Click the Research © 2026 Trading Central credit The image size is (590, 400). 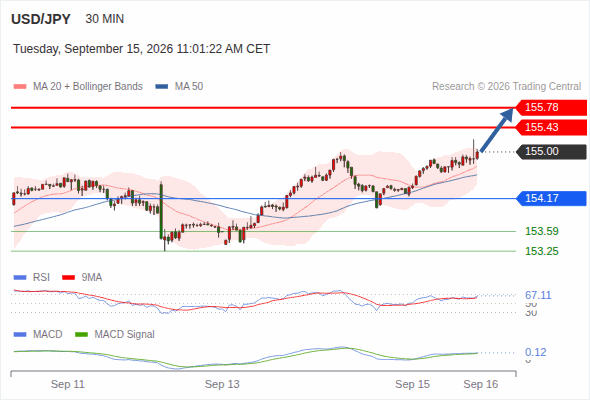pos(506,87)
